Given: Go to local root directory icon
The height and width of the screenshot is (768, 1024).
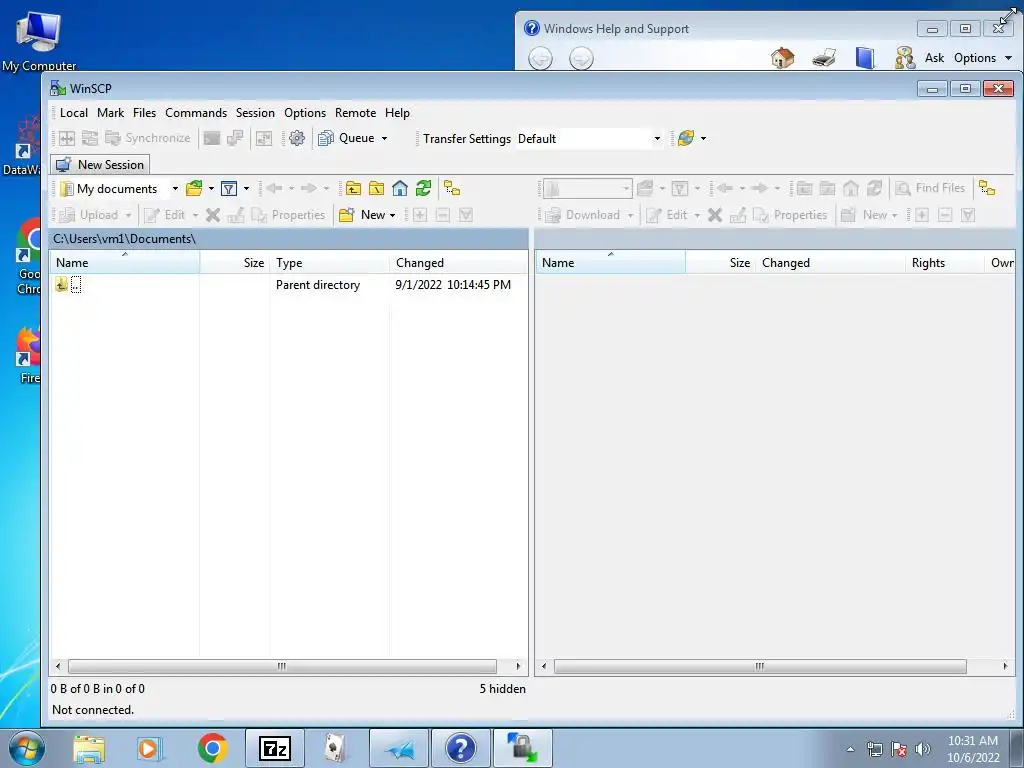Looking at the screenshot, I should (377, 189).
